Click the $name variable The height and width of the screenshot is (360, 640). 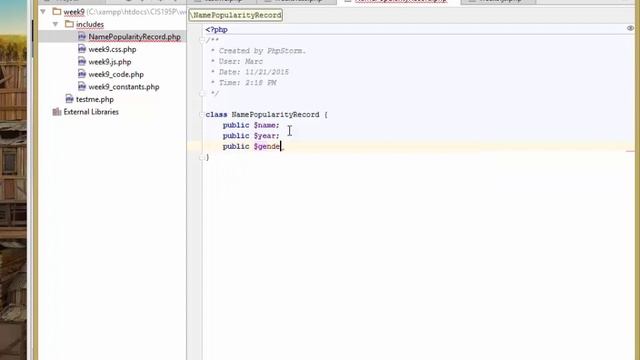(264, 125)
